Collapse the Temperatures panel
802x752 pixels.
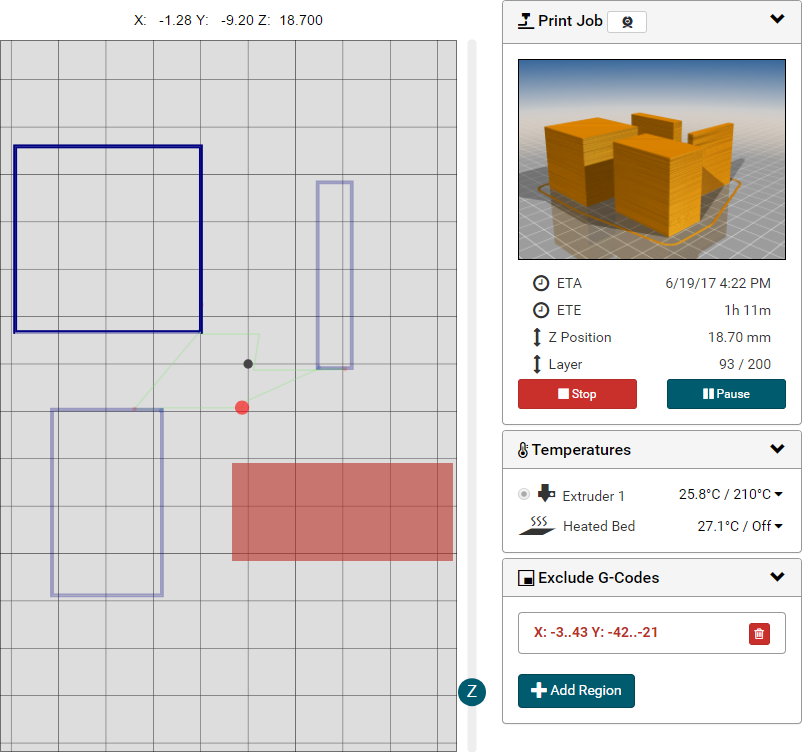point(777,449)
